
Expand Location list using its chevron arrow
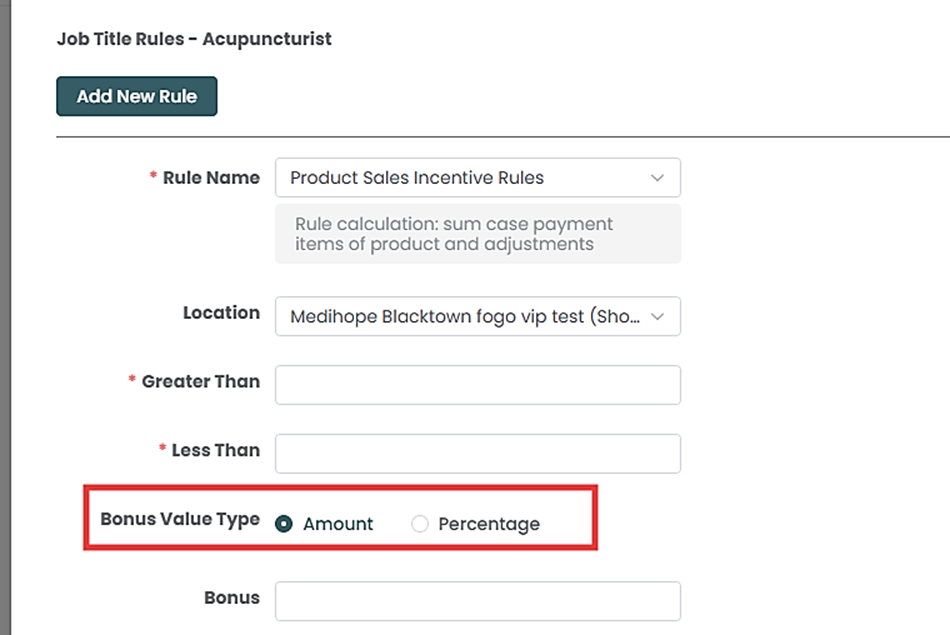click(x=657, y=317)
